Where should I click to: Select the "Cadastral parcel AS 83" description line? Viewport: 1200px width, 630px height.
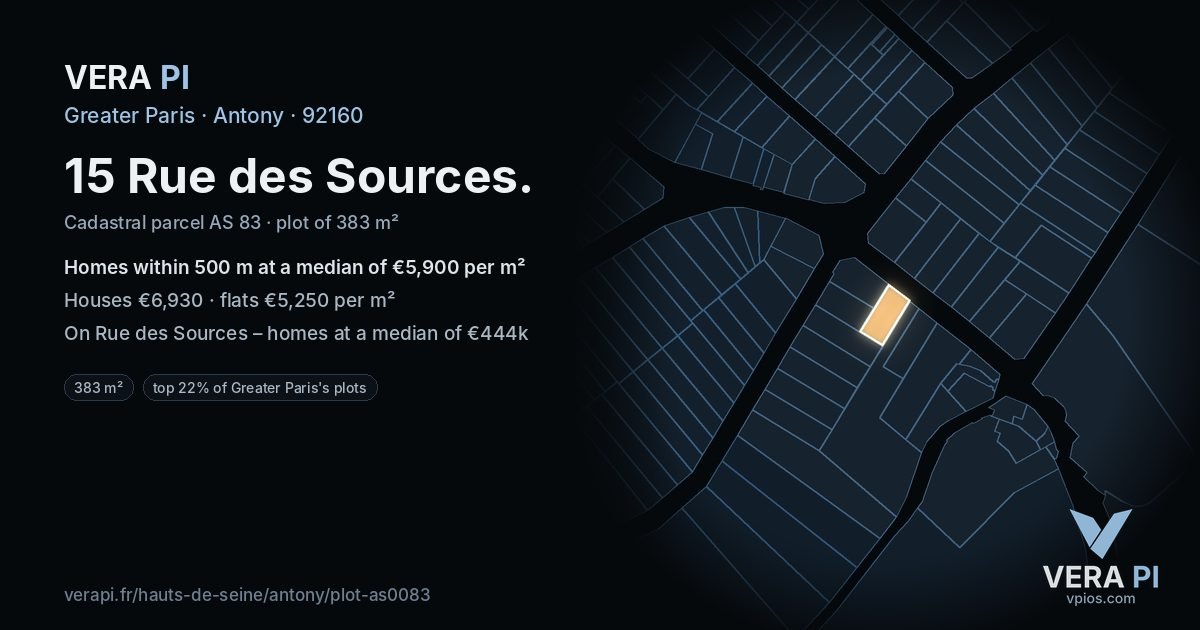[232, 222]
